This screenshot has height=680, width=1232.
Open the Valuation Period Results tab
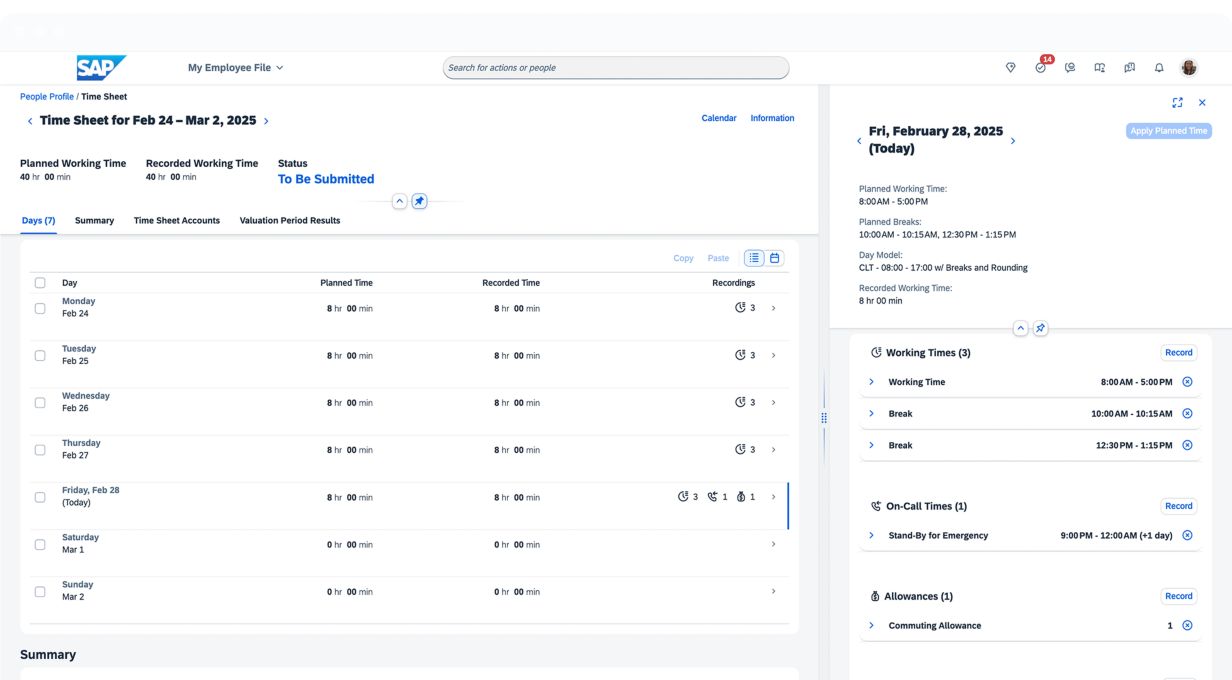290,220
